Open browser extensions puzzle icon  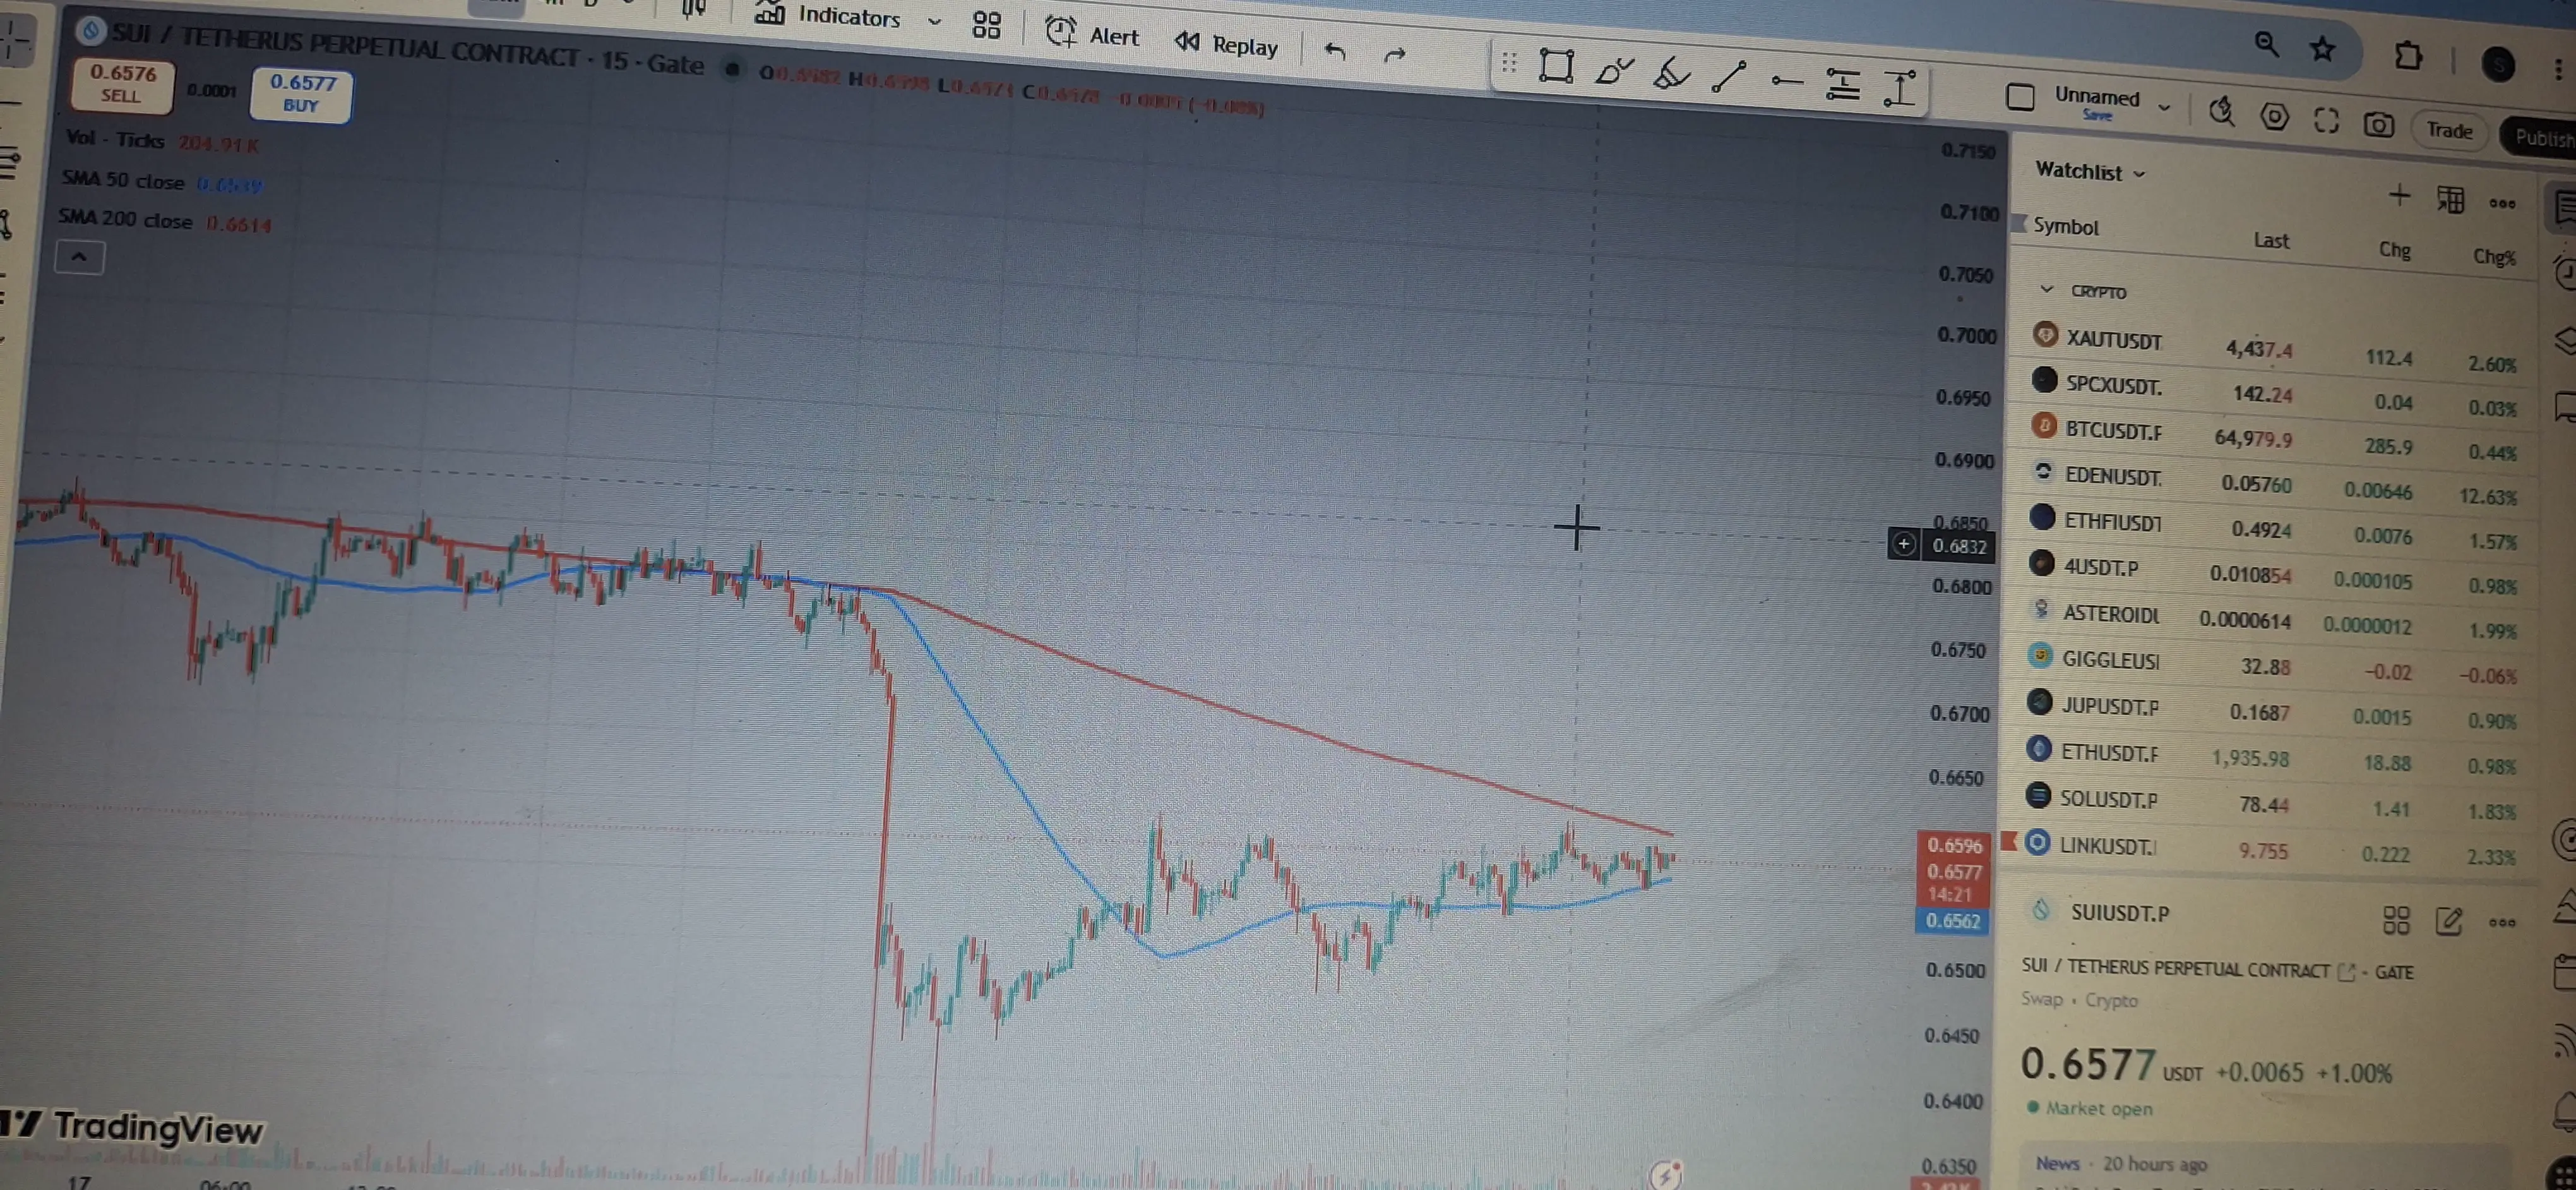tap(2408, 55)
